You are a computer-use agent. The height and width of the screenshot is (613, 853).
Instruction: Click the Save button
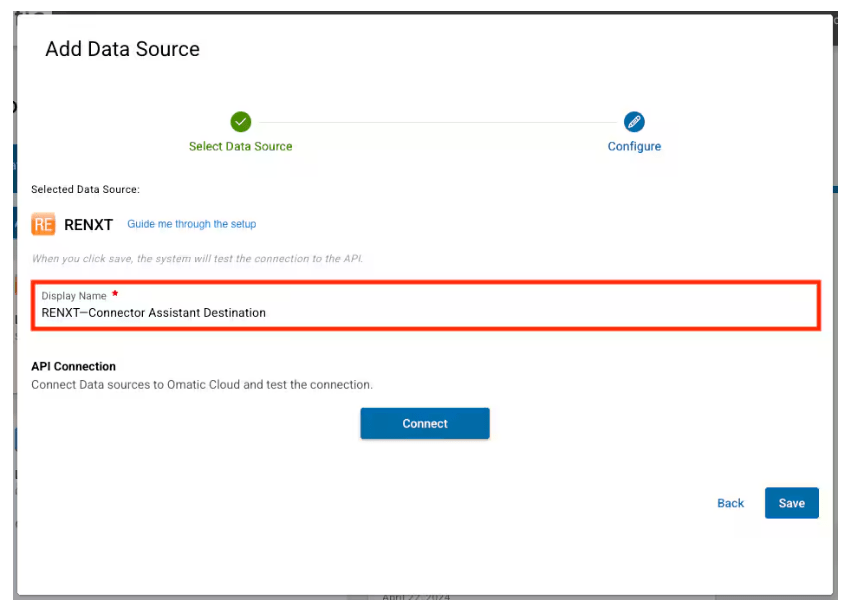click(x=792, y=503)
